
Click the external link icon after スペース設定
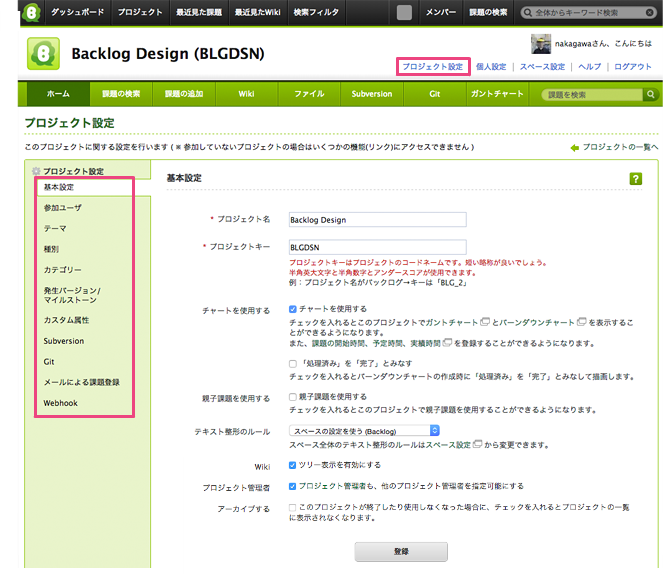477,444
